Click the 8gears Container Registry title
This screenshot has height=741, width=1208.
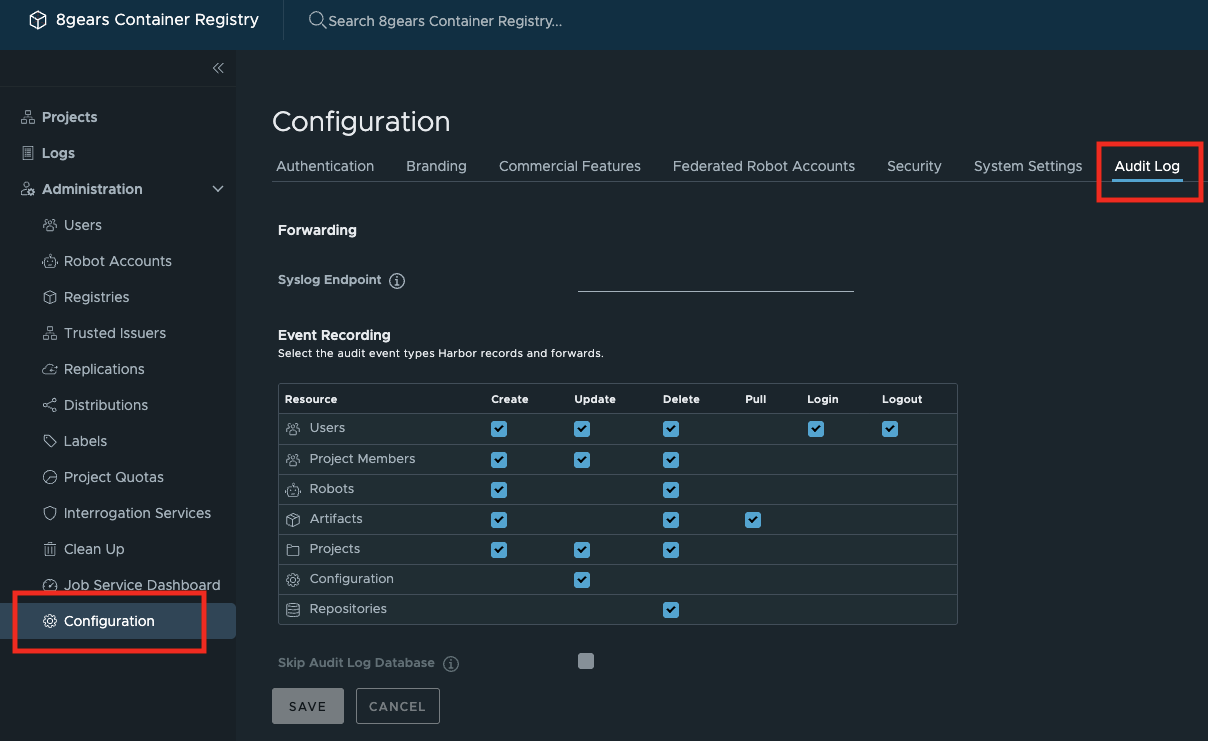tap(157, 20)
